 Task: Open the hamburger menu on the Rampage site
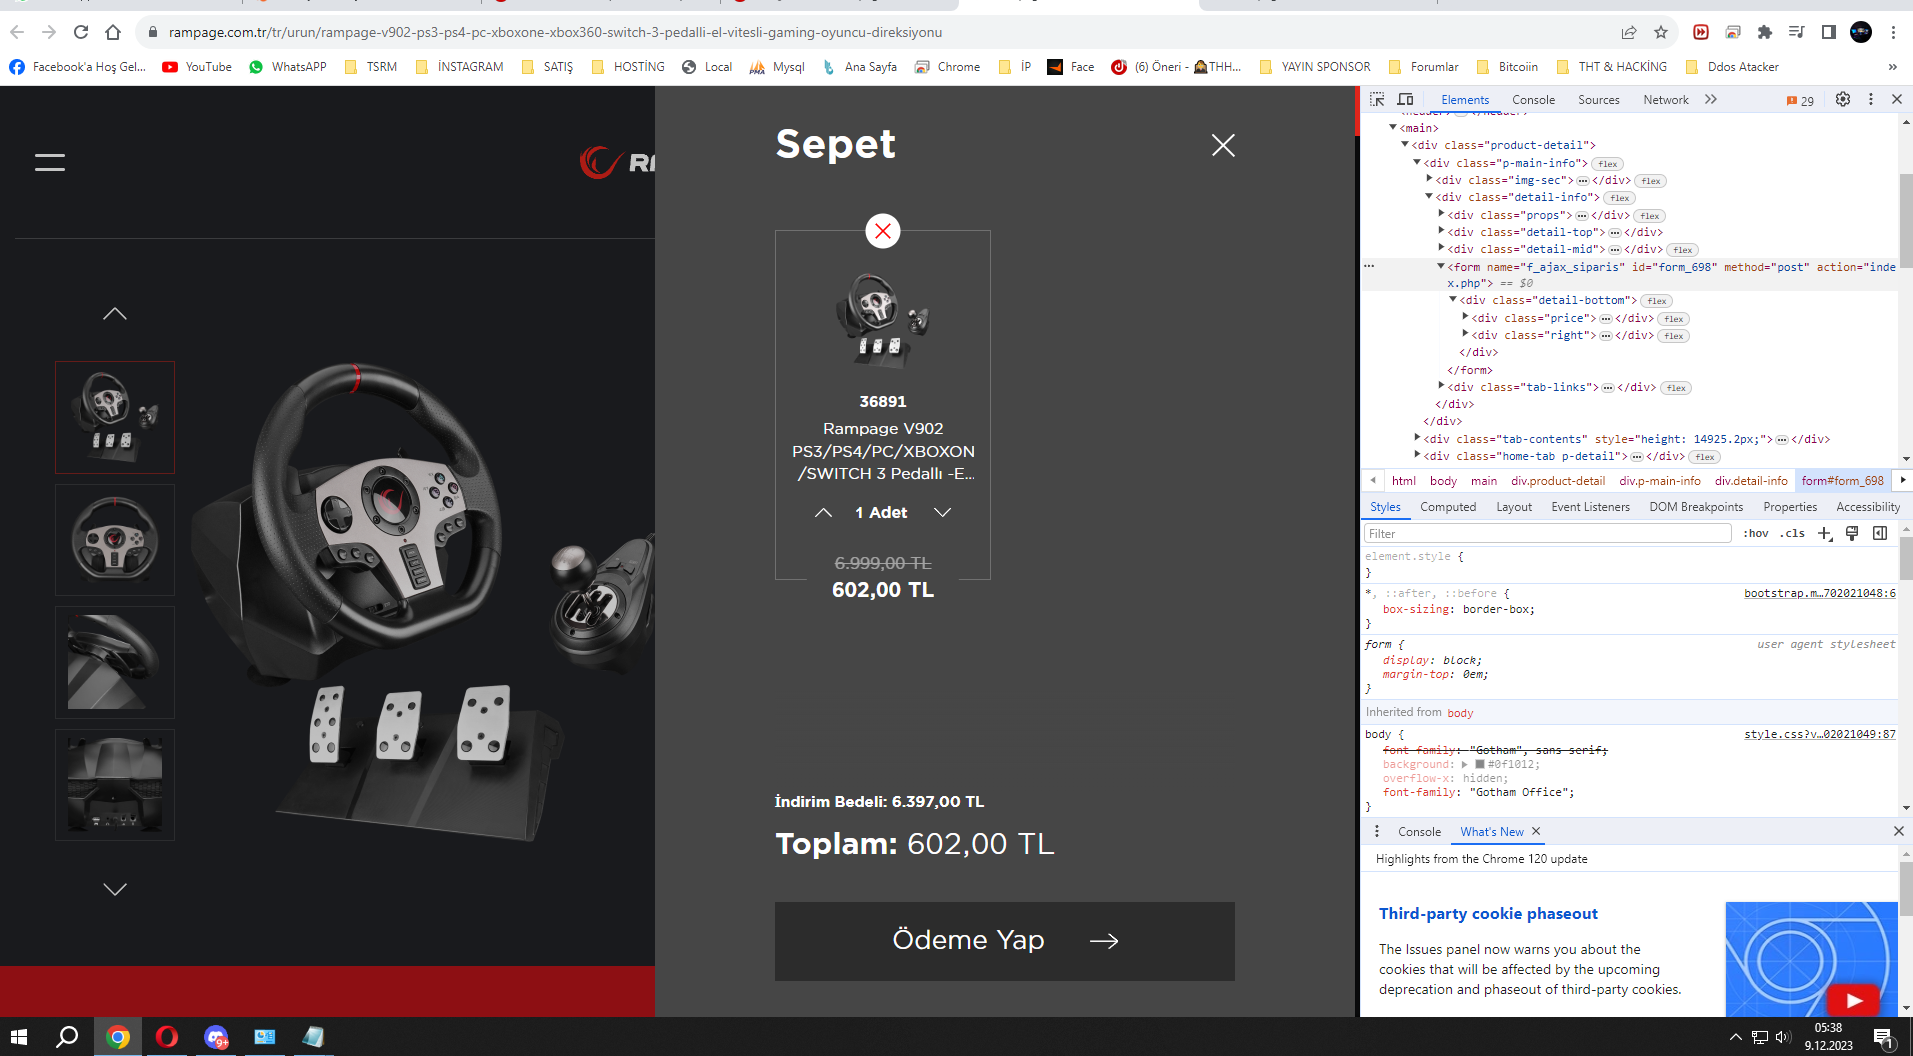tap(50, 162)
